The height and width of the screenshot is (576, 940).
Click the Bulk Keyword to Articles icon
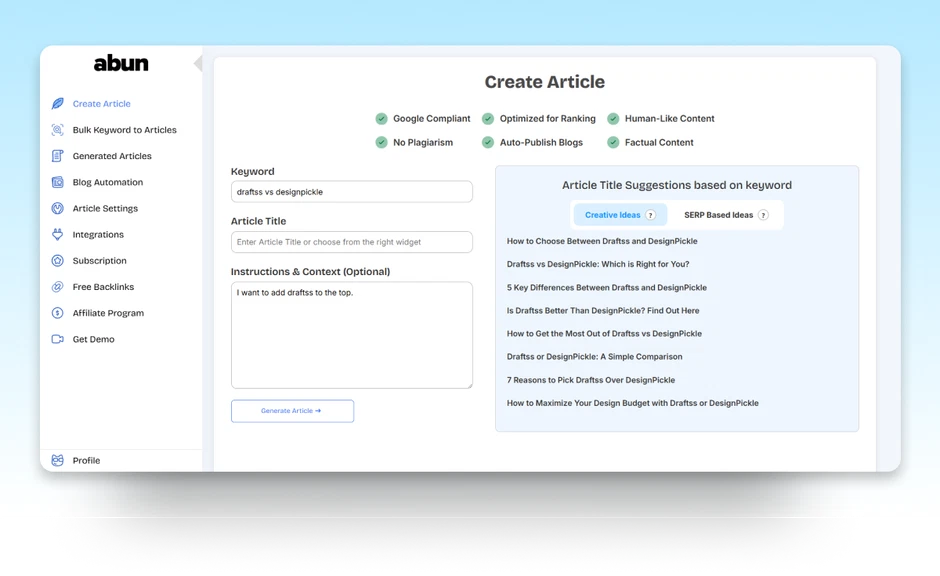[58, 130]
